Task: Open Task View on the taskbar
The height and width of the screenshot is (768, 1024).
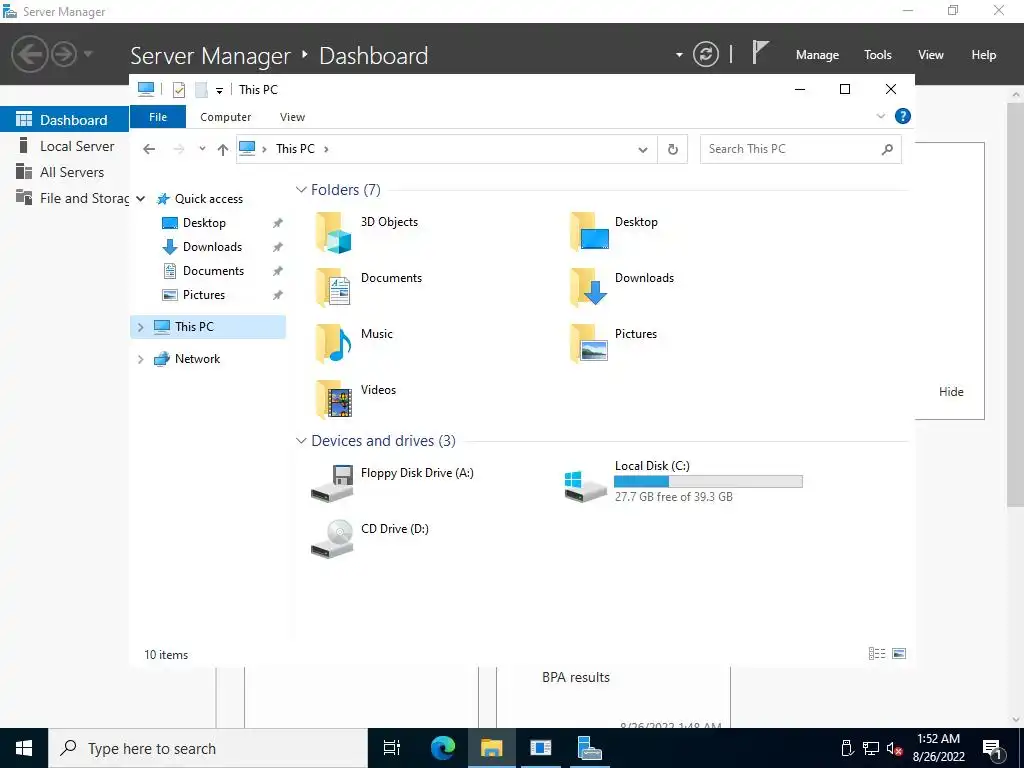Action: 392,748
